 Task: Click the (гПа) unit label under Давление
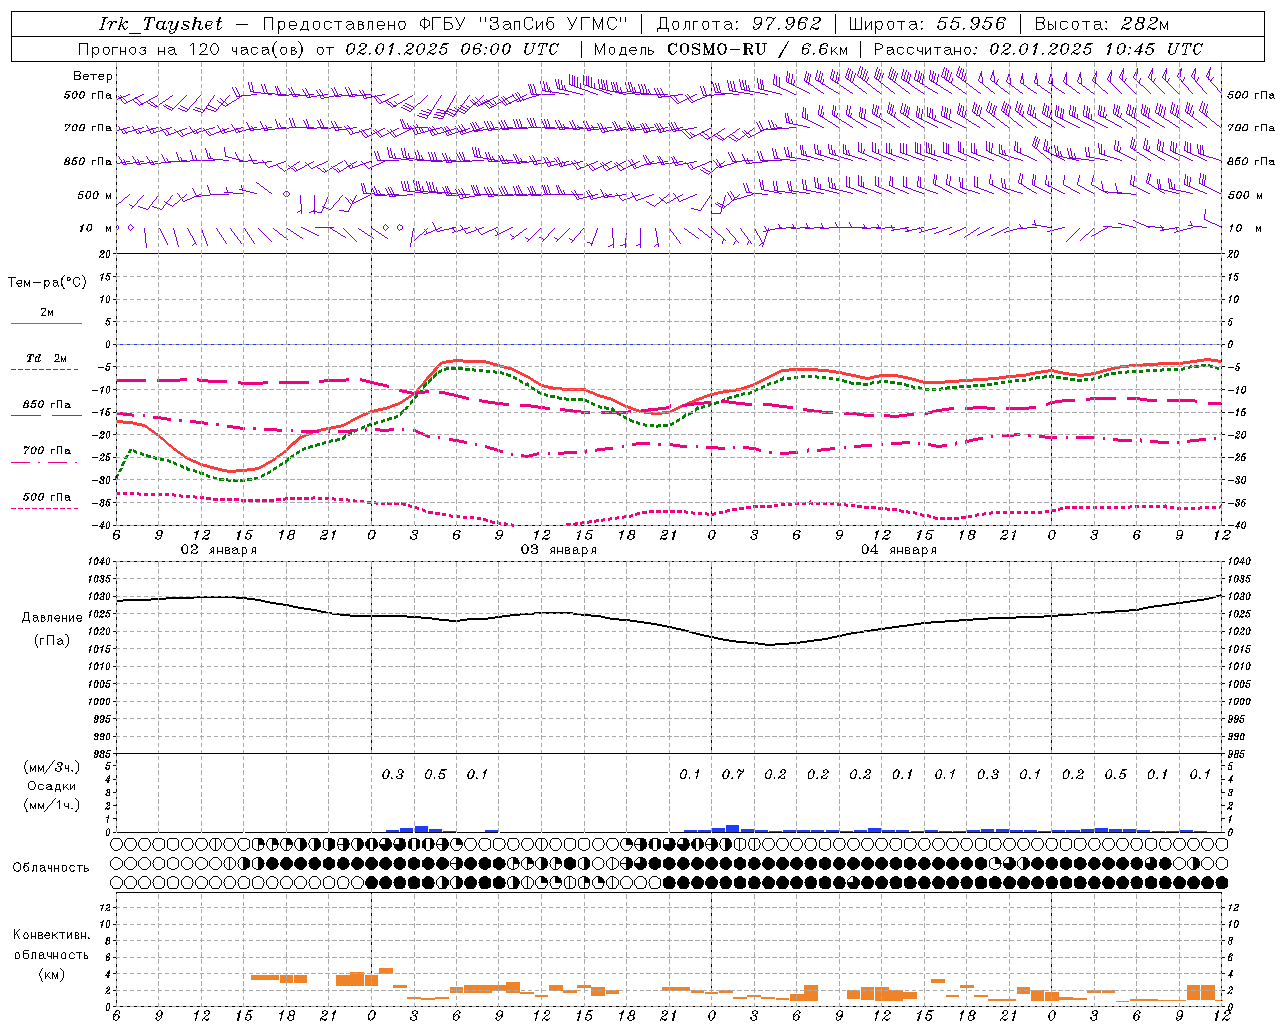[52, 640]
